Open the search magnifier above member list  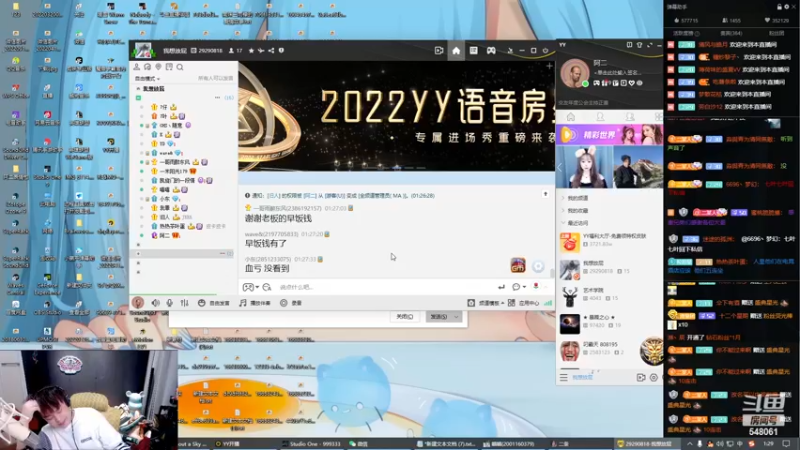(x=180, y=67)
